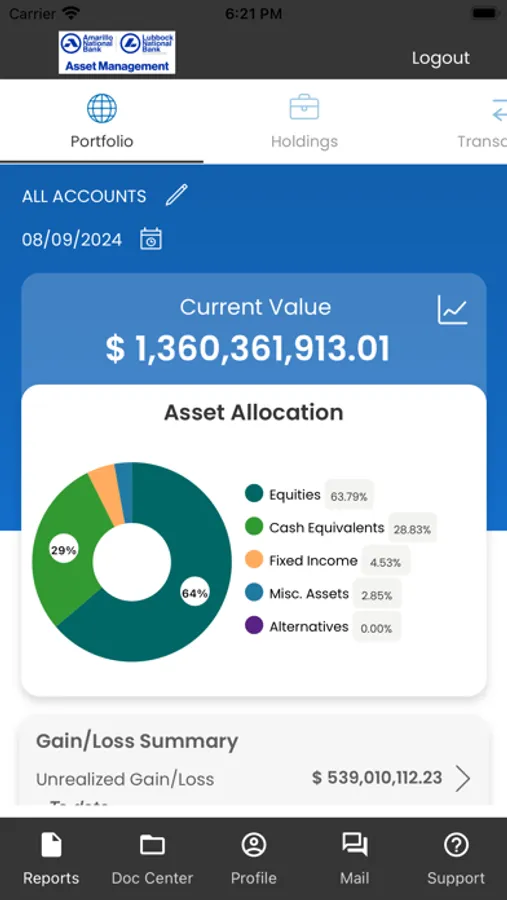Tap the Asset Management bank logo

click(117, 52)
